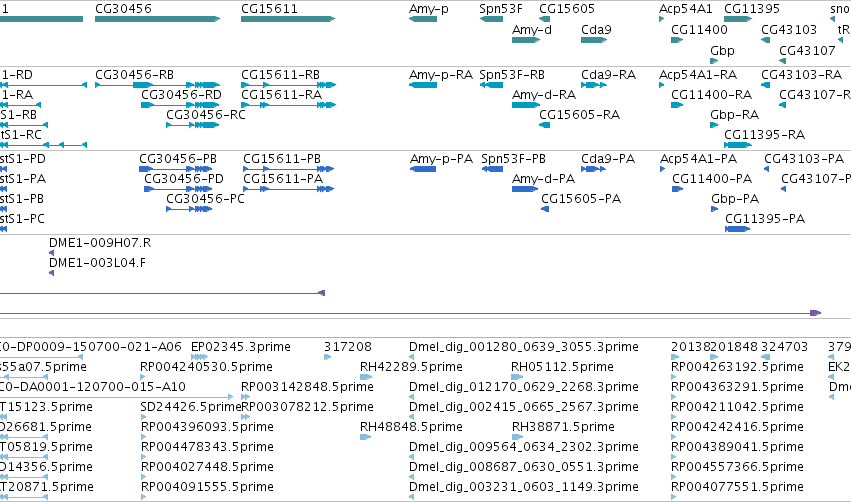This screenshot has height=502, width=851.
Task: Click RP004363291.5prime label
Action: click(737, 386)
